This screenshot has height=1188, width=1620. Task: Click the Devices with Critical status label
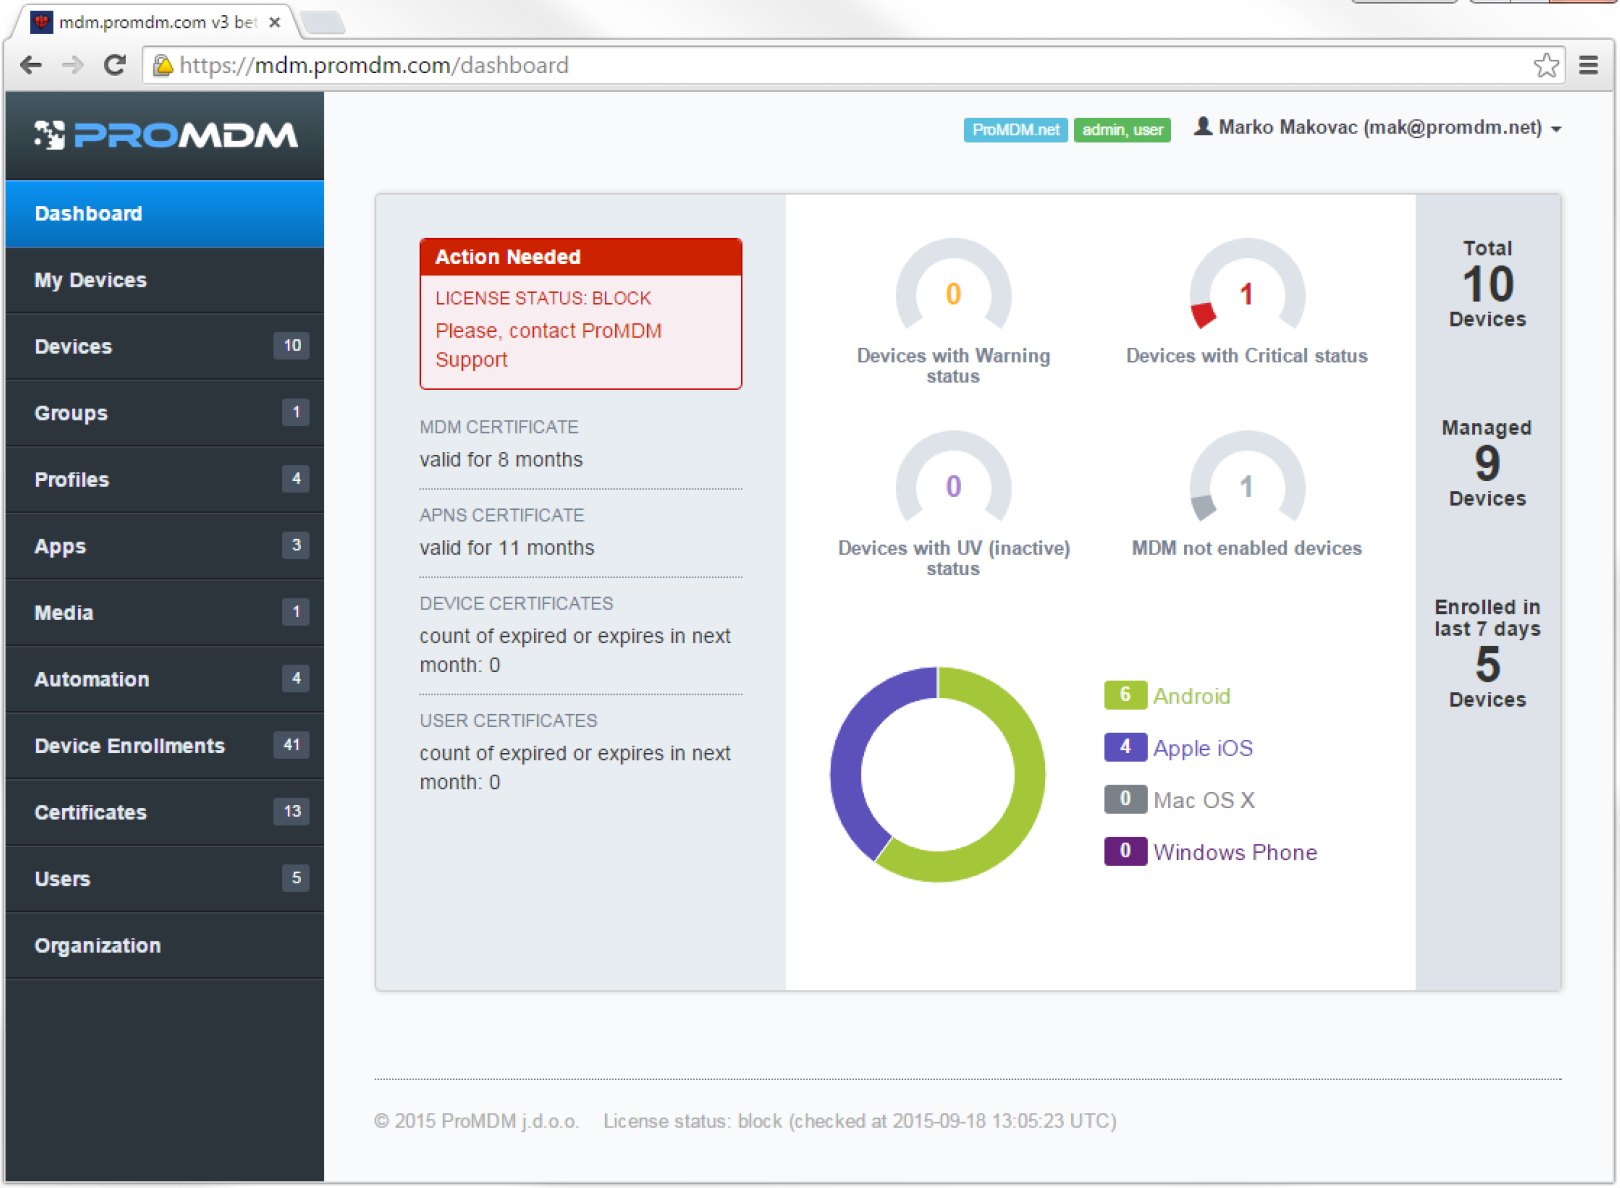(x=1247, y=356)
